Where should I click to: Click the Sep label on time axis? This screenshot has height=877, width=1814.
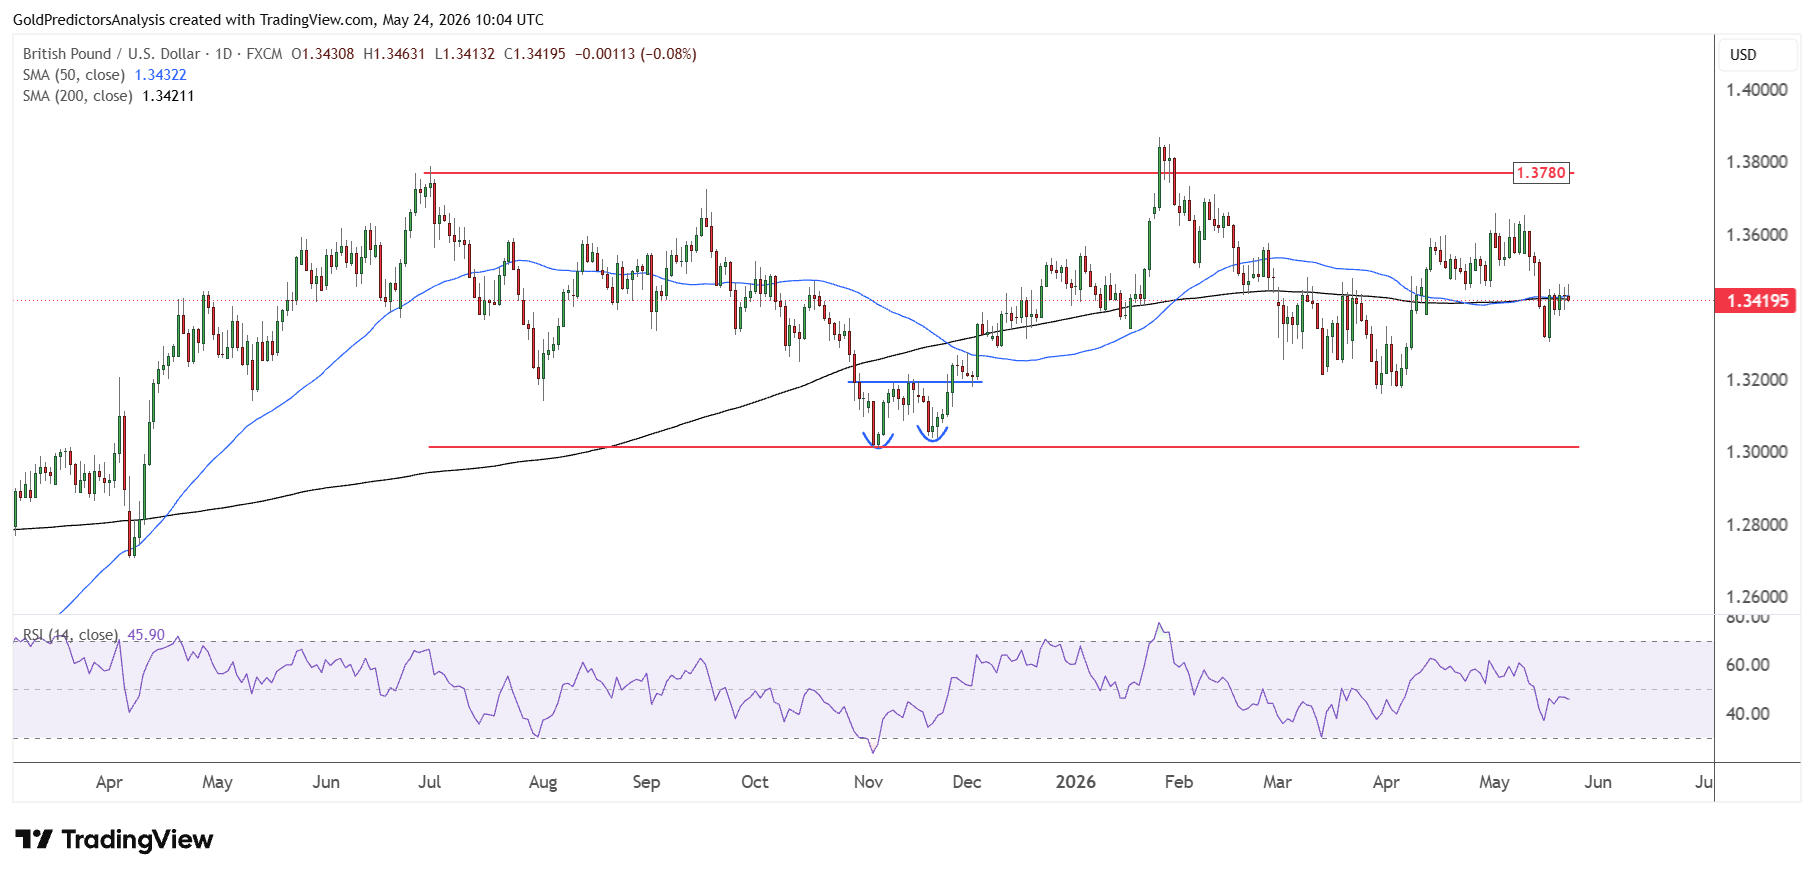646,782
